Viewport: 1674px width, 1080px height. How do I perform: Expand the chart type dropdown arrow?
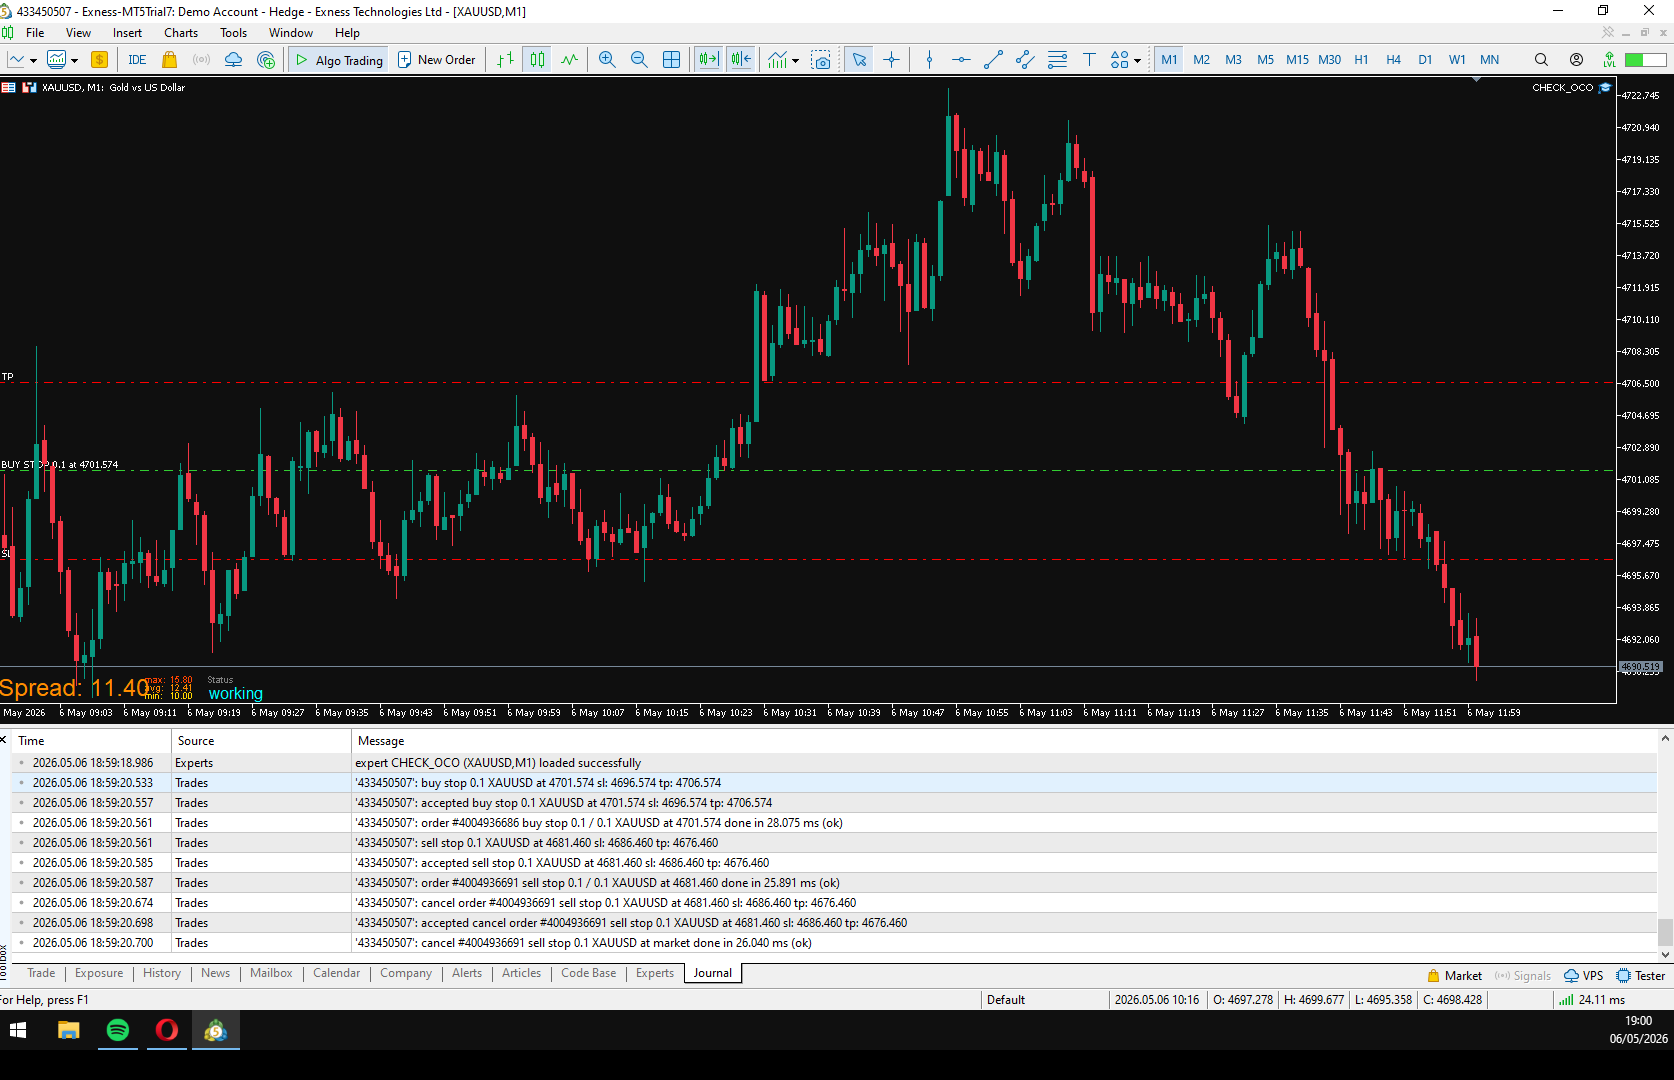(x=33, y=61)
